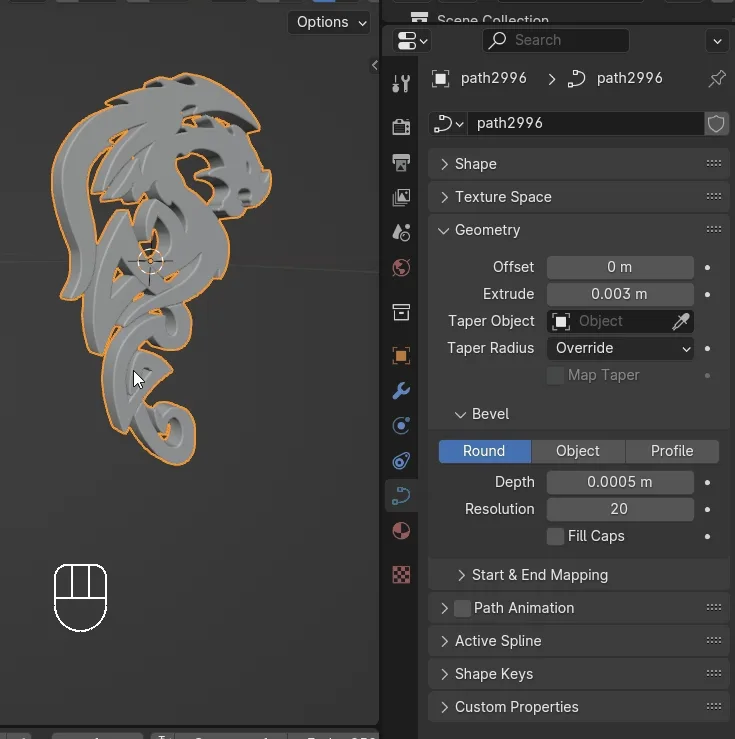The width and height of the screenshot is (735, 739).
Task: Open the Scene properties tab
Action: (401, 232)
